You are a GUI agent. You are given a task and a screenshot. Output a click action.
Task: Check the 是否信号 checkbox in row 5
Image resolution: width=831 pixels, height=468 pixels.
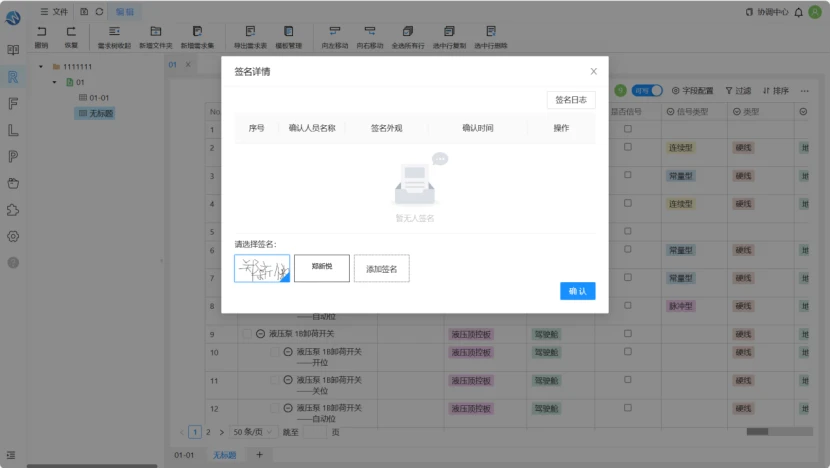(627, 231)
